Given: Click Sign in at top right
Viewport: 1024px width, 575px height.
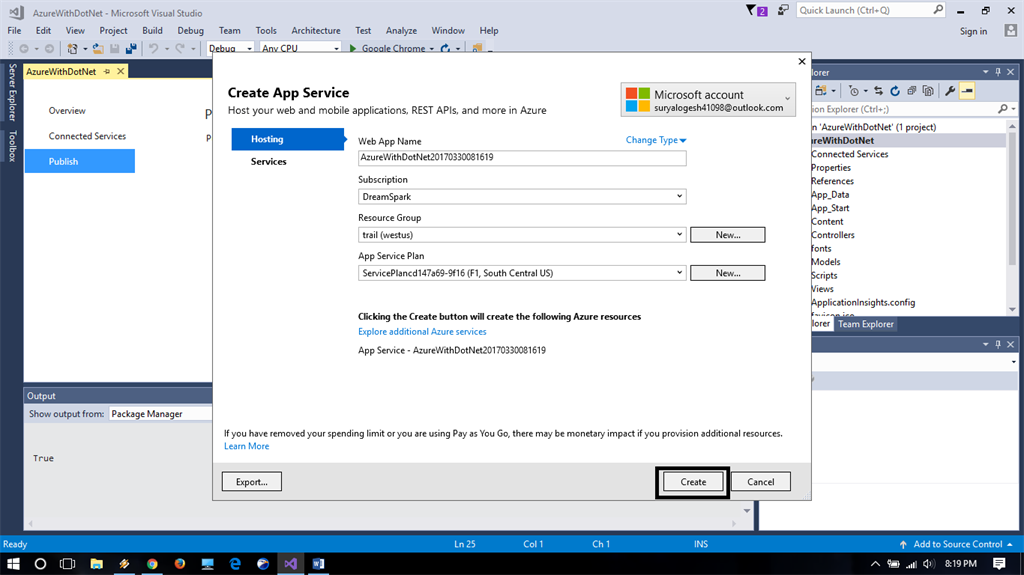Looking at the screenshot, I should pyautogui.click(x=973, y=31).
